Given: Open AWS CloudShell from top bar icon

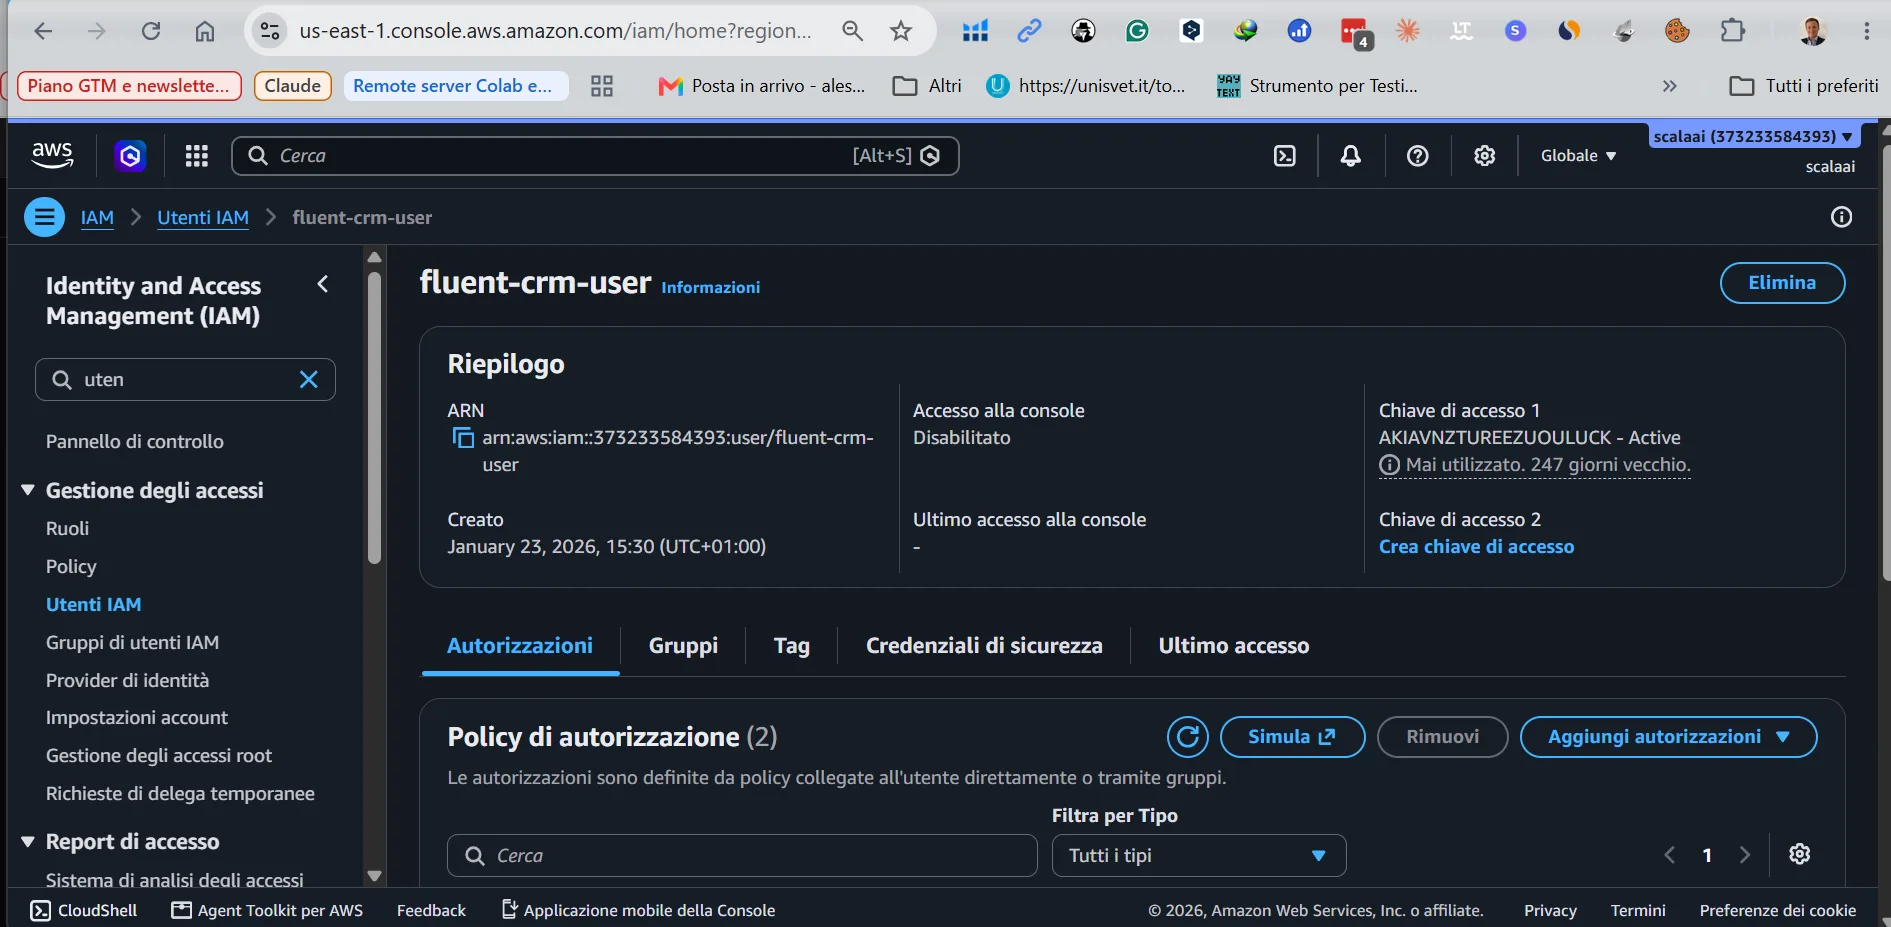Looking at the screenshot, I should point(1284,156).
